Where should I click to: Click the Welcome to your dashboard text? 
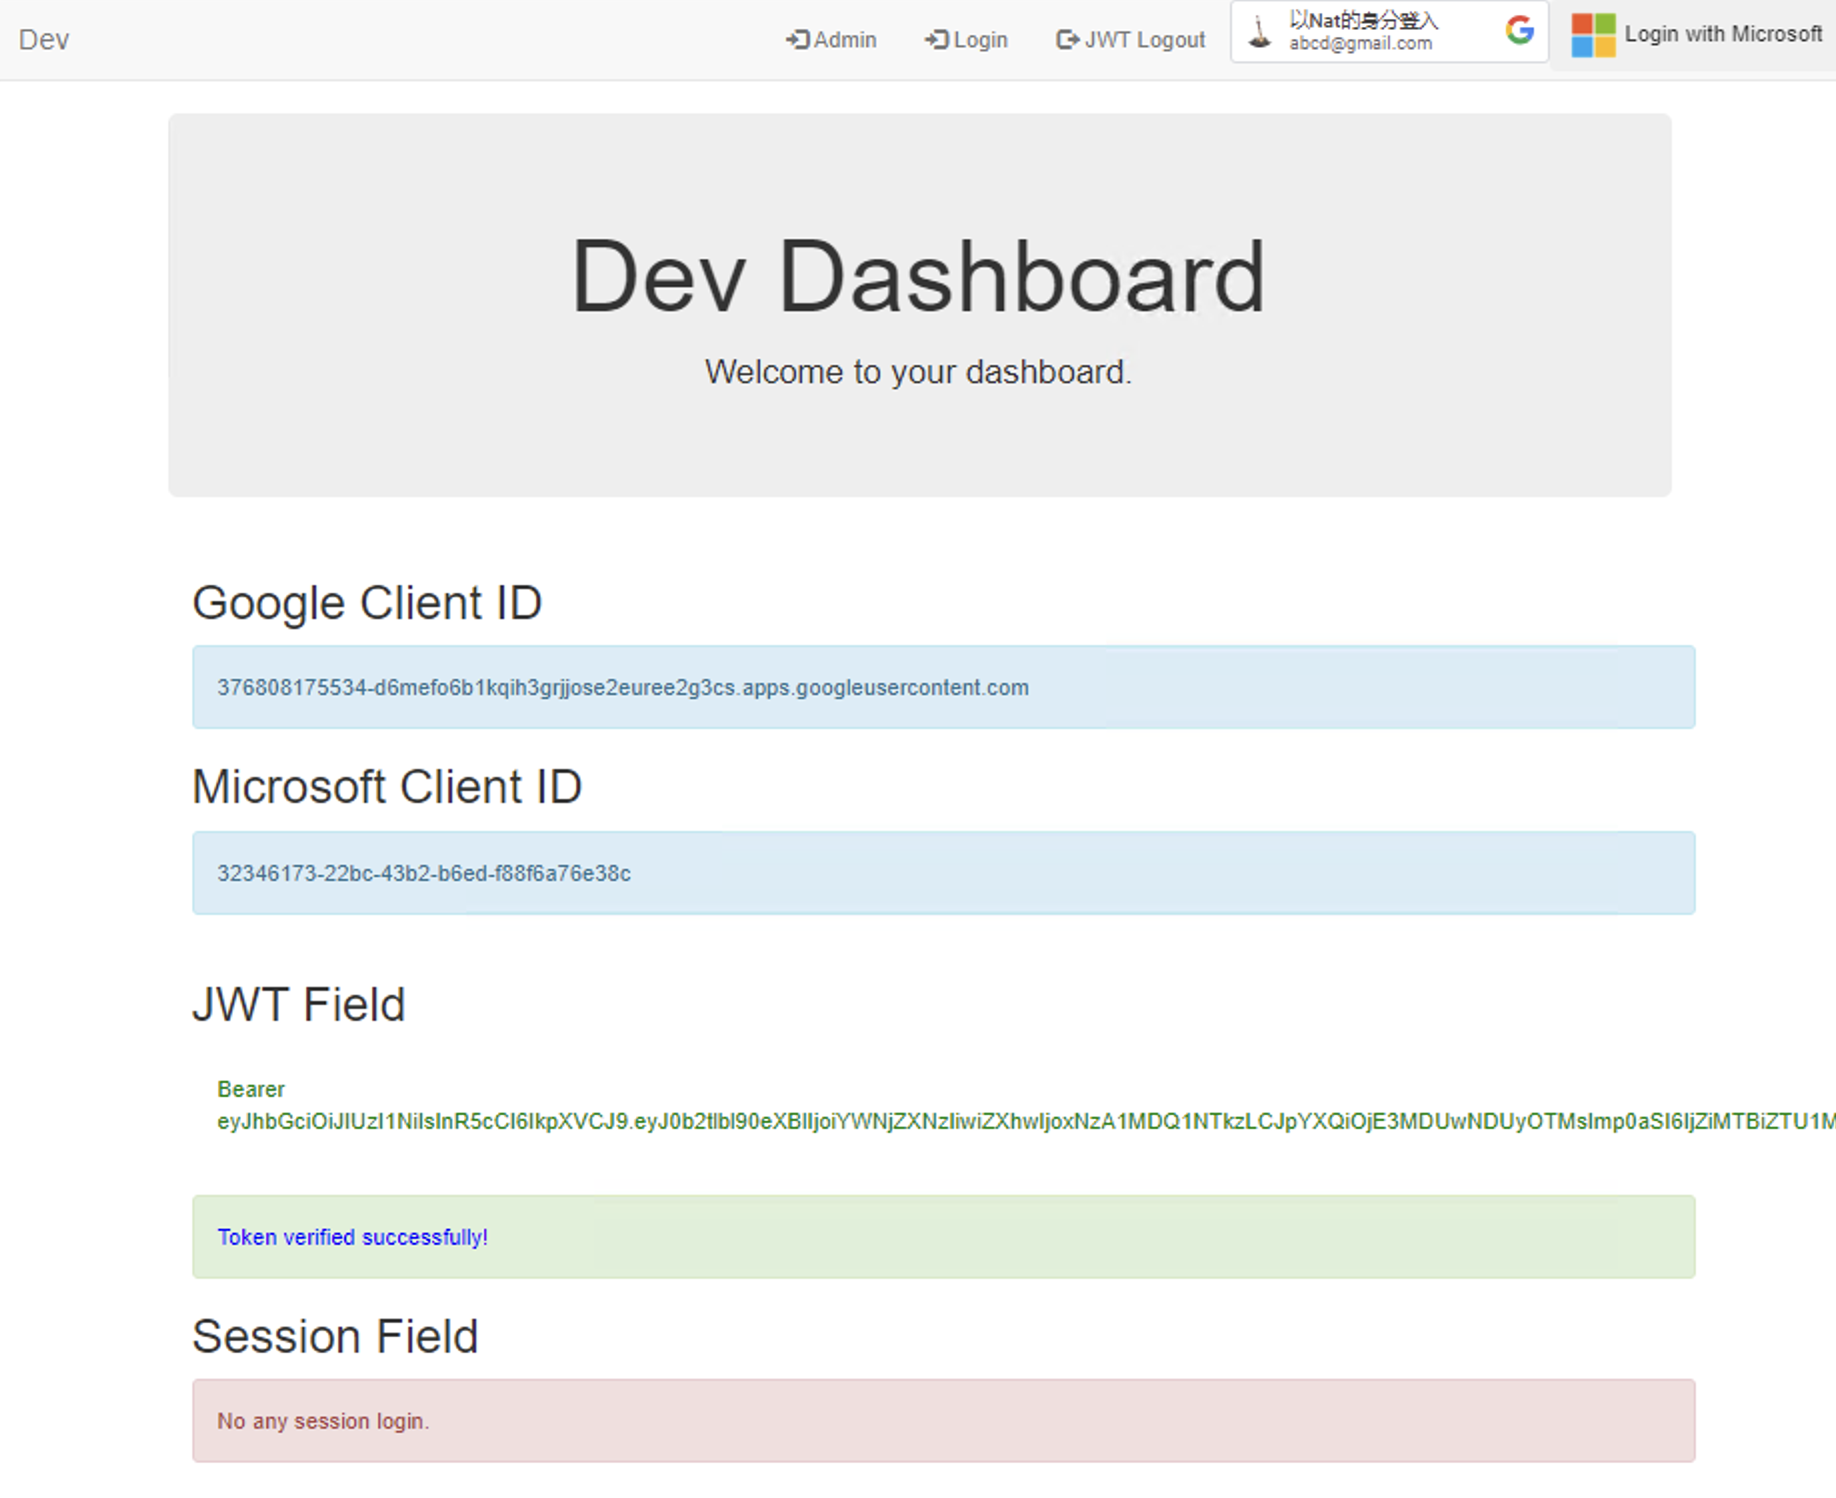click(918, 372)
